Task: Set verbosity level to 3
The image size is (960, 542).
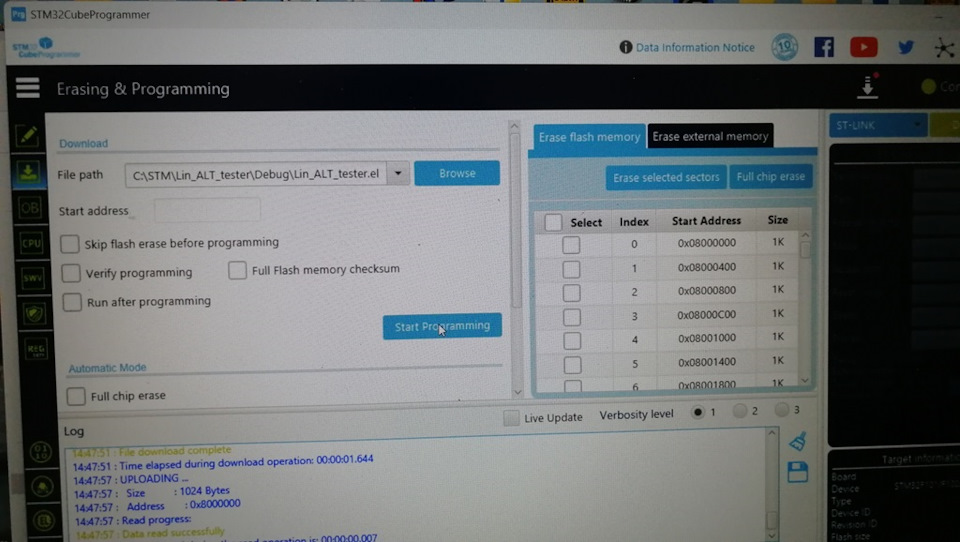Action: pyautogui.click(x=782, y=410)
